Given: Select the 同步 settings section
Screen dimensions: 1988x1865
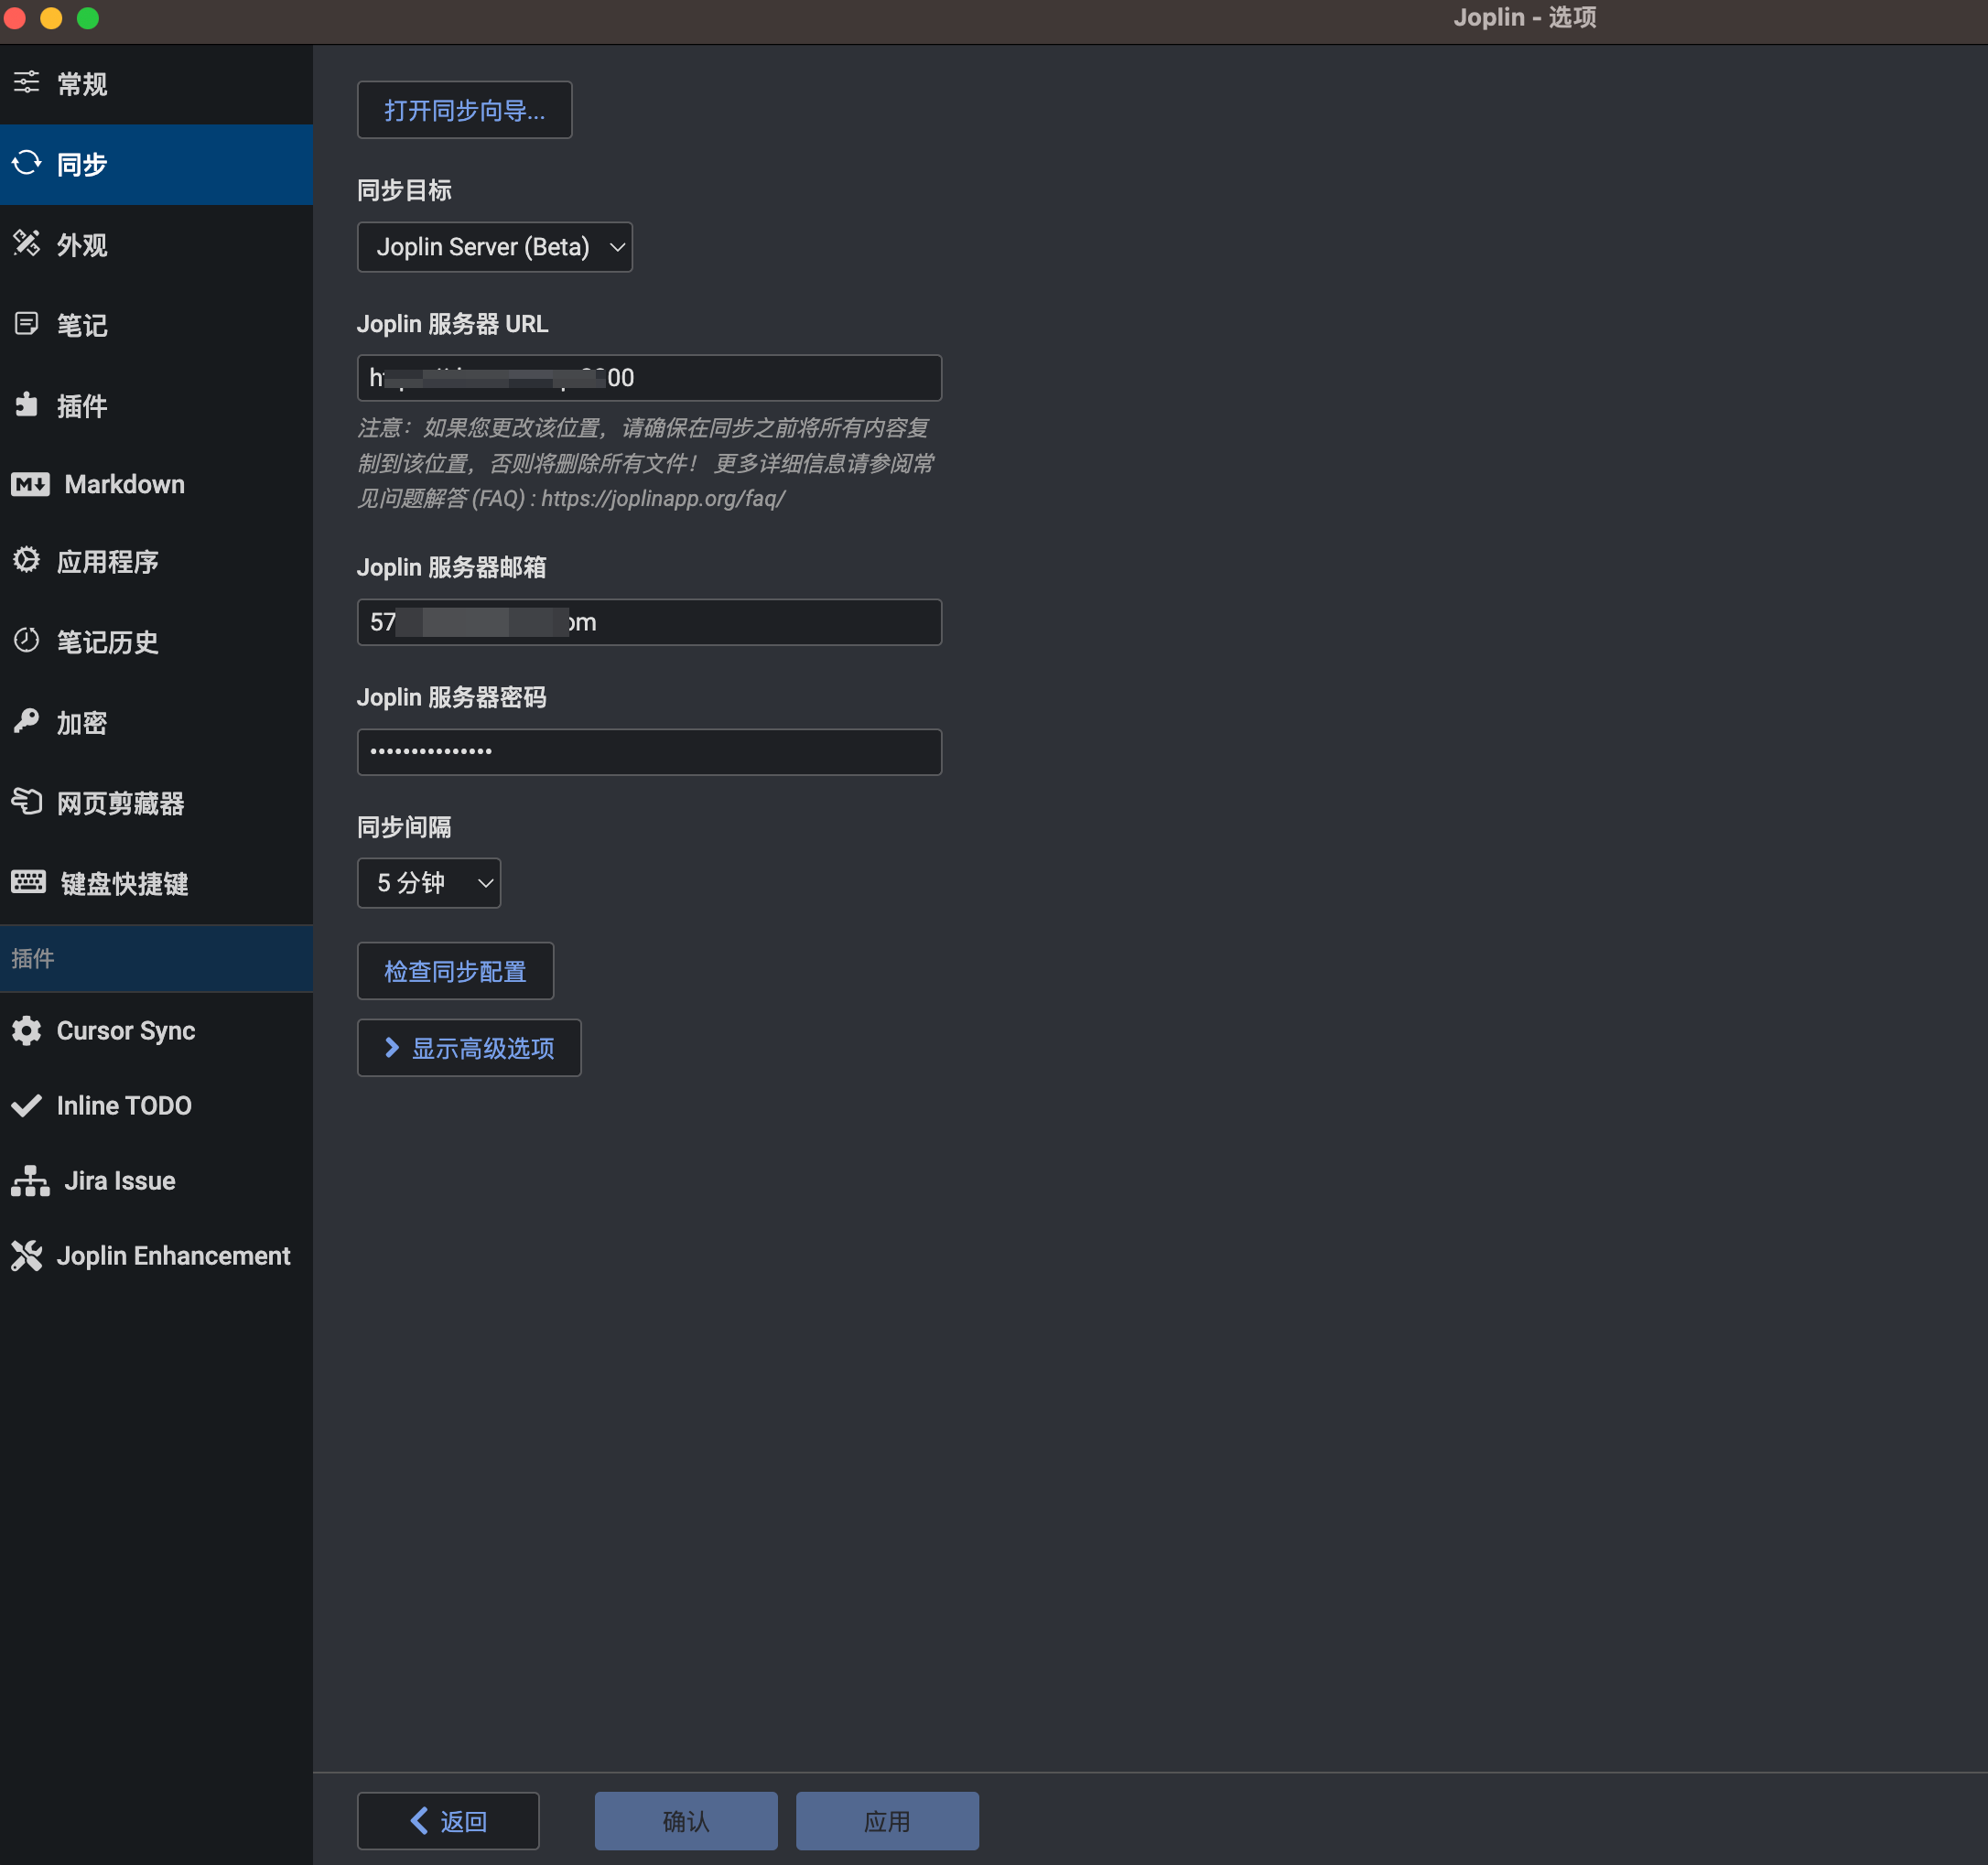Looking at the screenshot, I should click(x=156, y=164).
